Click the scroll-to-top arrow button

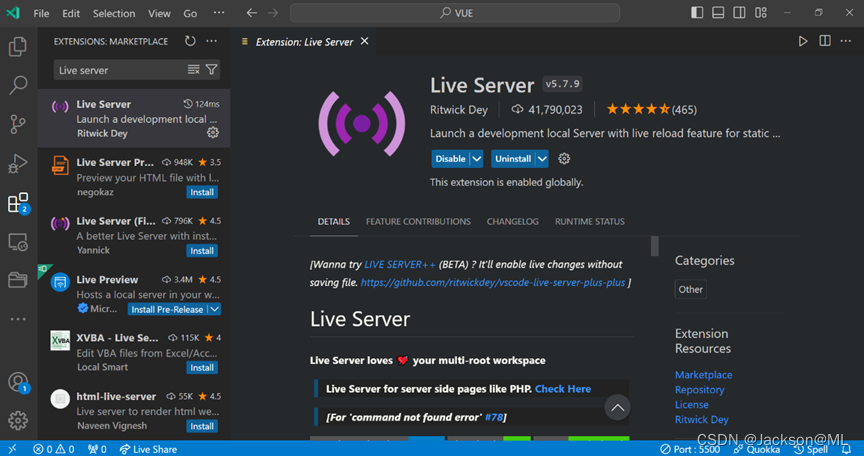pyautogui.click(x=617, y=408)
